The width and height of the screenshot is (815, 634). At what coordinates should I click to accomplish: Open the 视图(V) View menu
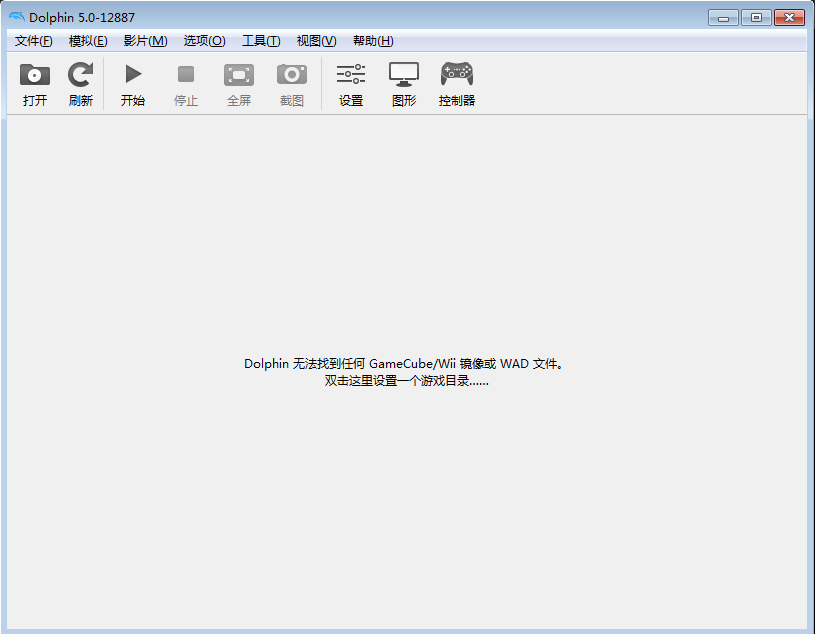coord(316,41)
